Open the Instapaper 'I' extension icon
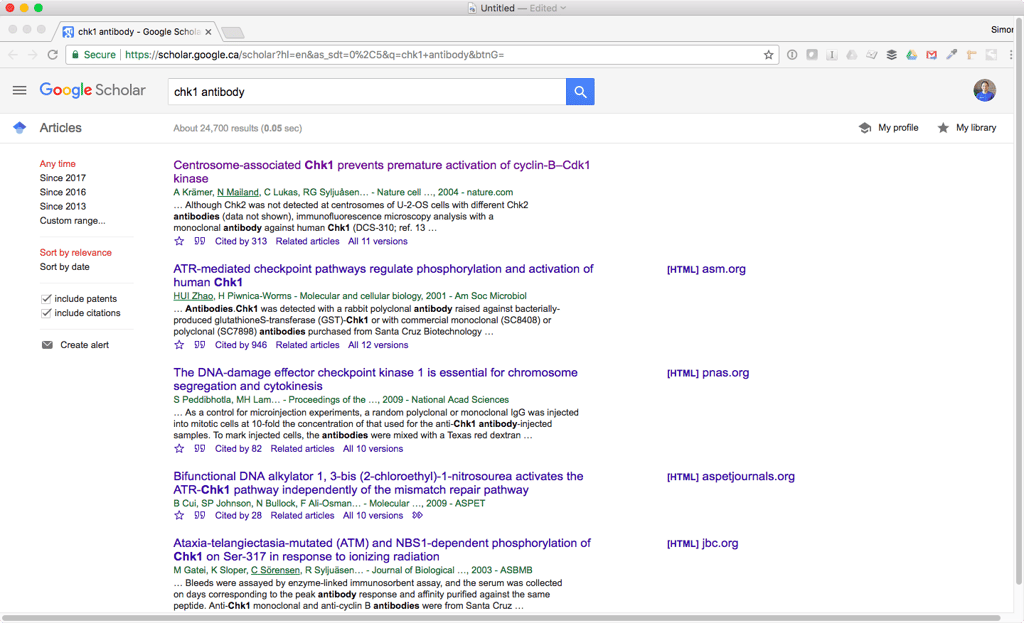 (x=831, y=55)
